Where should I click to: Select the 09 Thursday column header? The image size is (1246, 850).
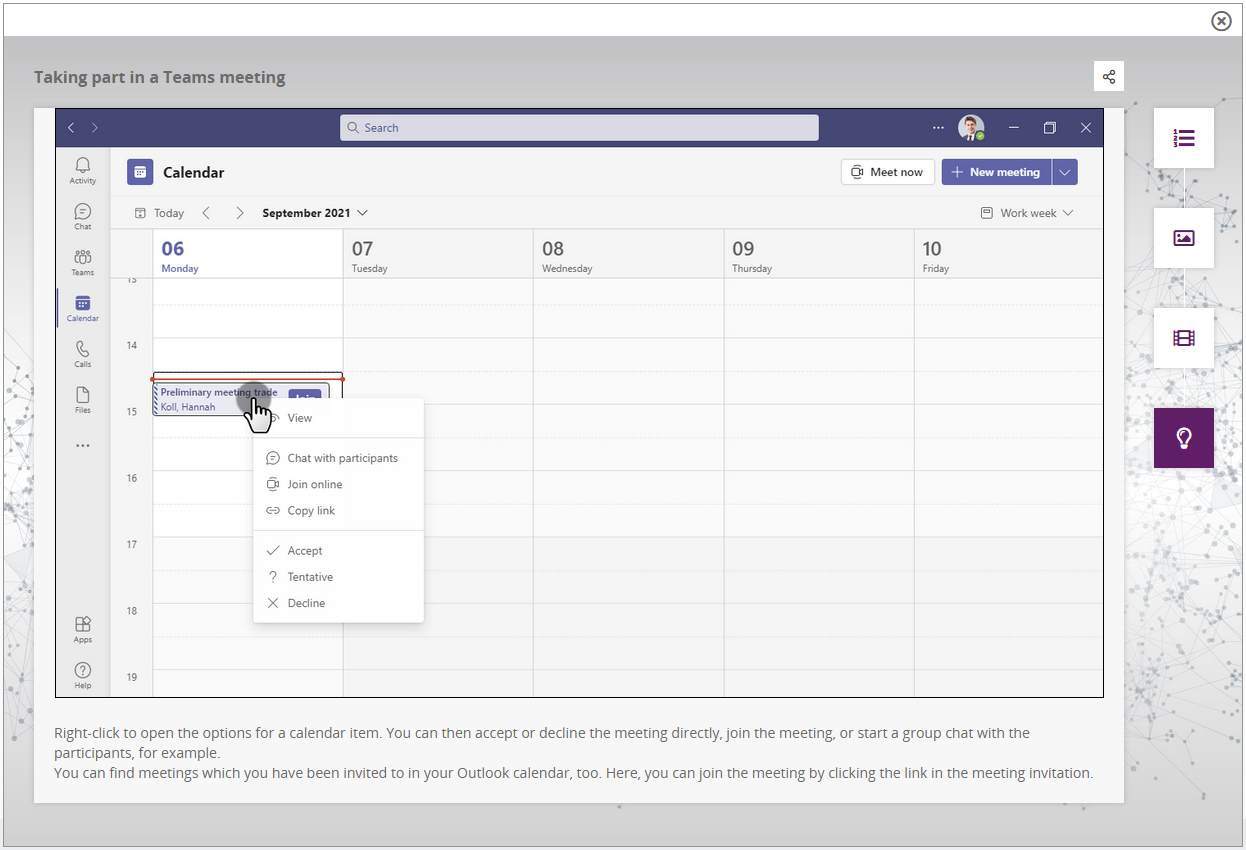(819, 254)
